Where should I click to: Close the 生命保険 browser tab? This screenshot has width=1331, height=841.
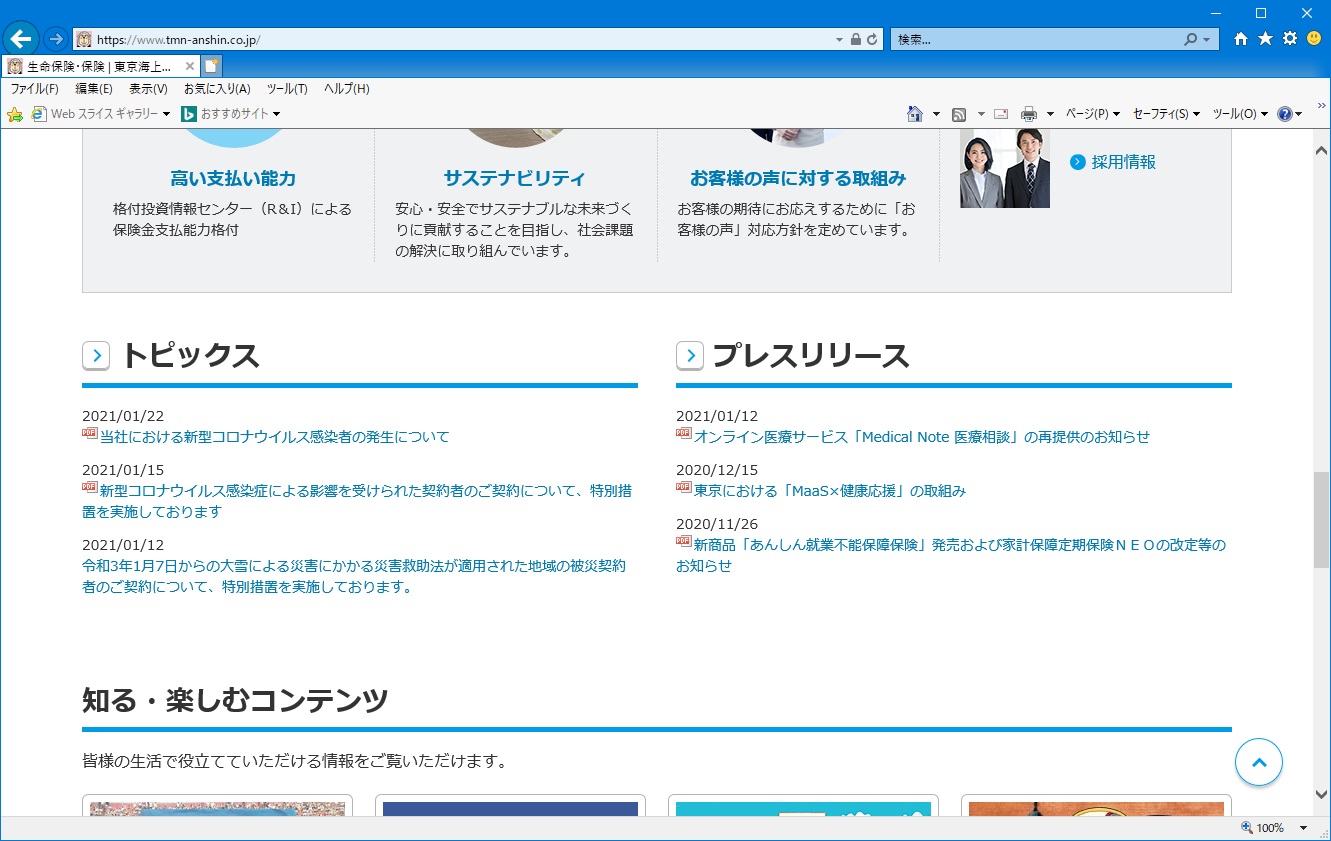click(x=190, y=66)
